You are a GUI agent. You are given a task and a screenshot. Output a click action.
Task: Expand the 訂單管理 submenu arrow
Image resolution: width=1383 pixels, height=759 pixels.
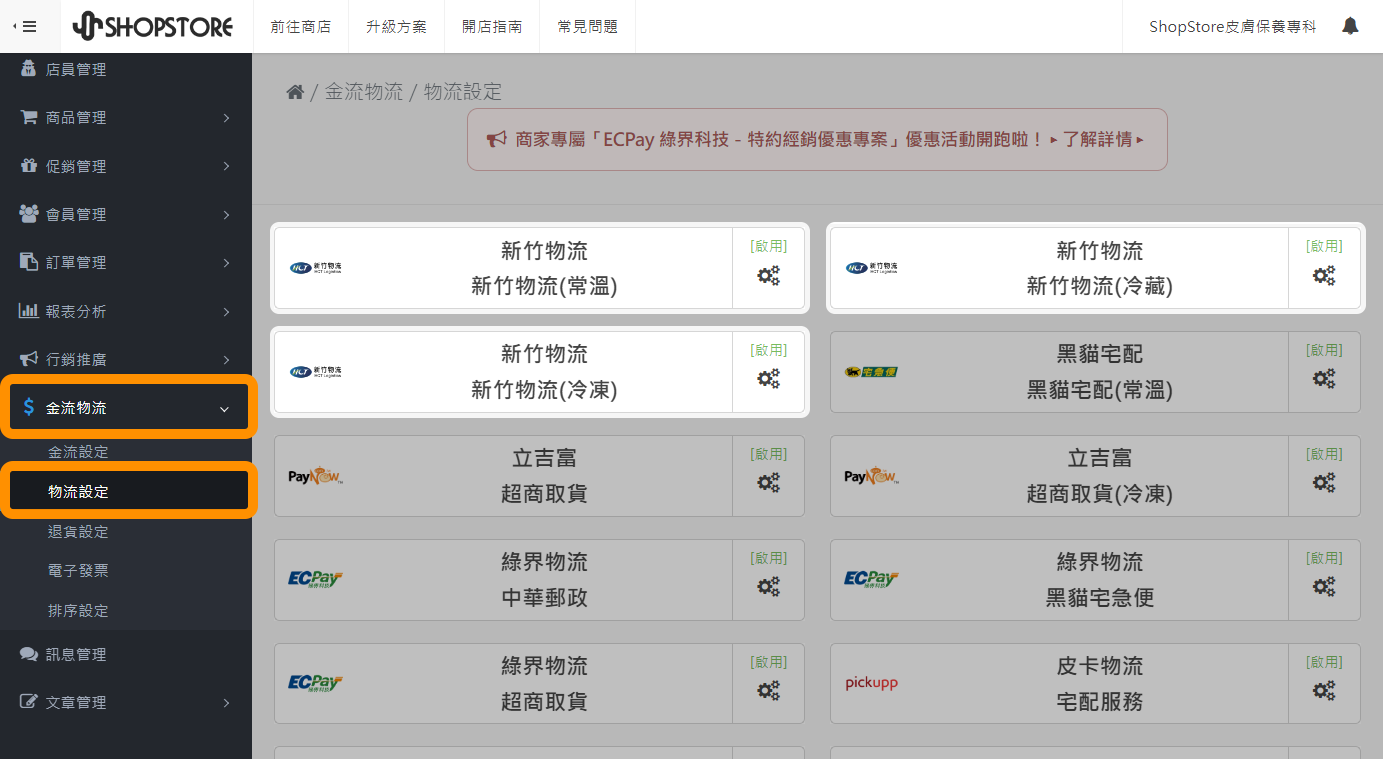(226, 263)
